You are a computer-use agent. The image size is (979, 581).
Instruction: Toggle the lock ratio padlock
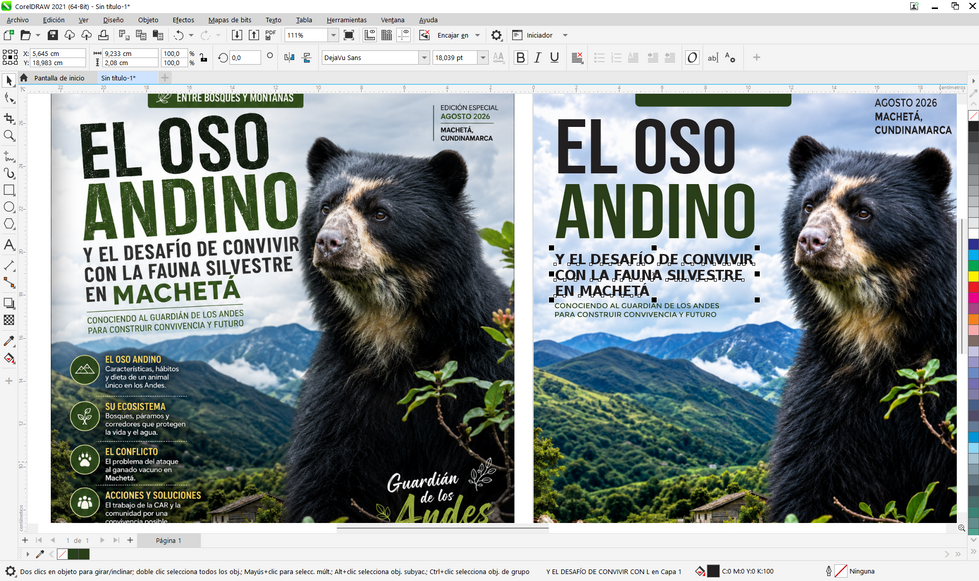click(x=204, y=57)
